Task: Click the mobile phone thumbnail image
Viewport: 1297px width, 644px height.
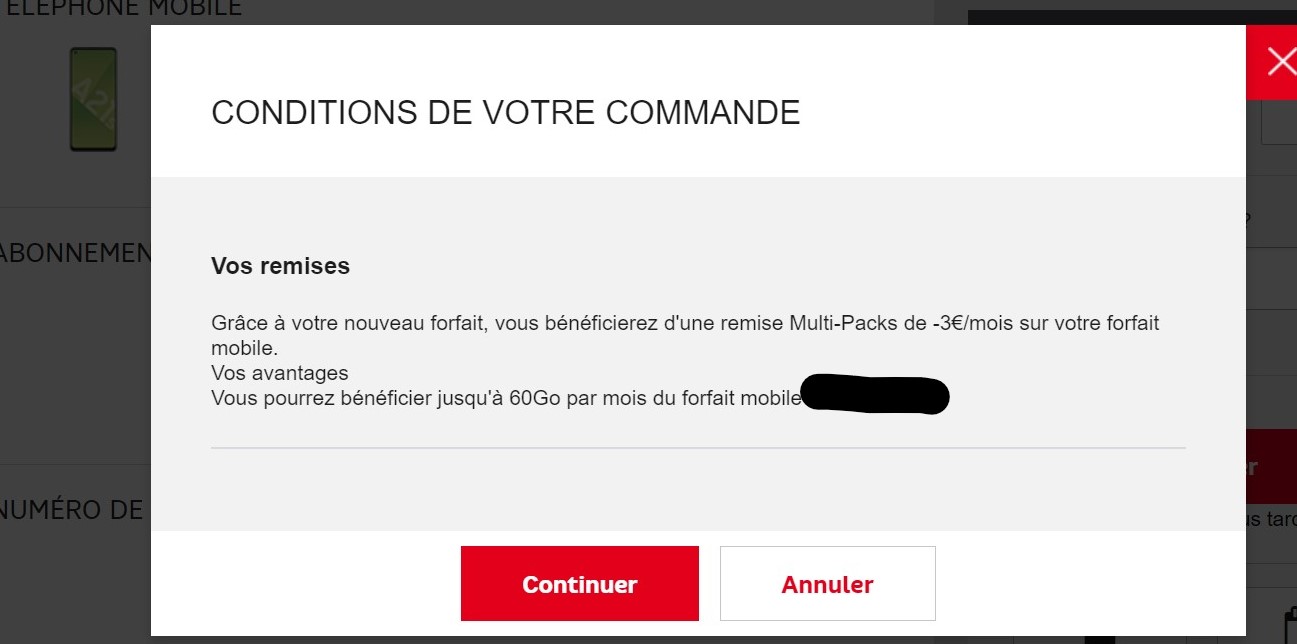Action: click(x=93, y=99)
